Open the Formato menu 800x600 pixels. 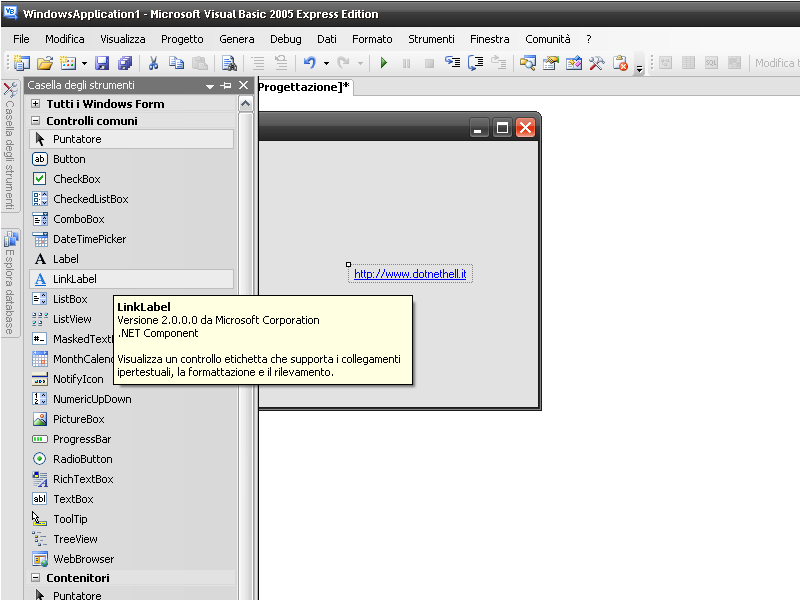[372, 39]
